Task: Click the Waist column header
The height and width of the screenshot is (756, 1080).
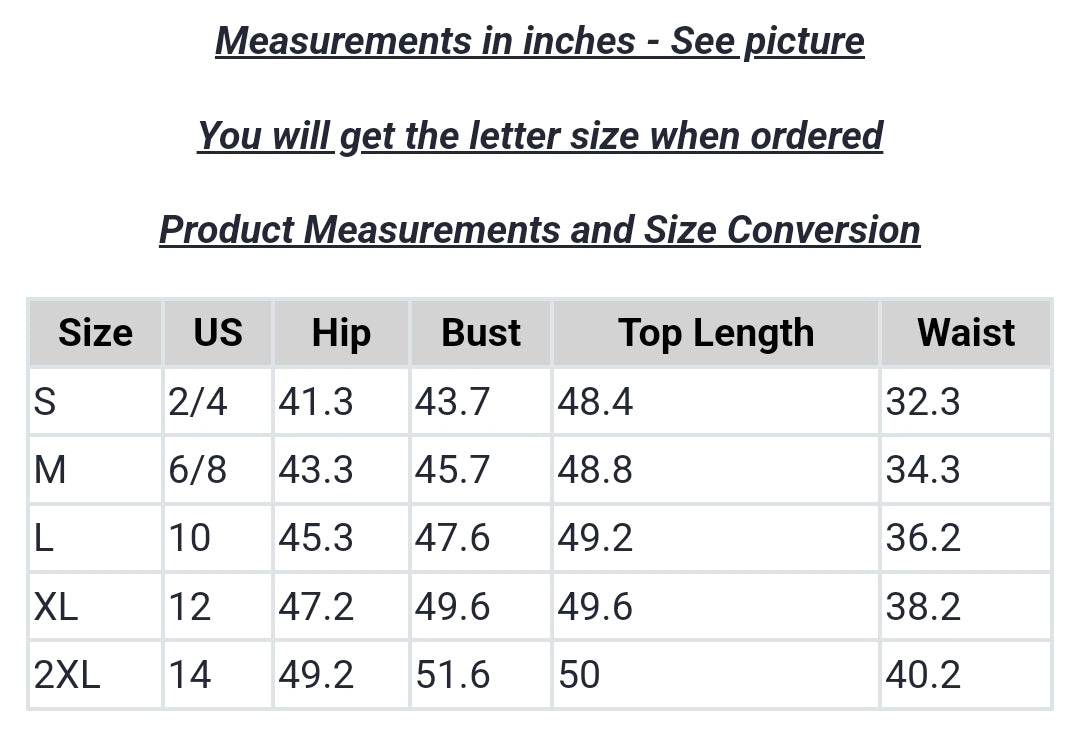Action: pyautogui.click(x=966, y=333)
